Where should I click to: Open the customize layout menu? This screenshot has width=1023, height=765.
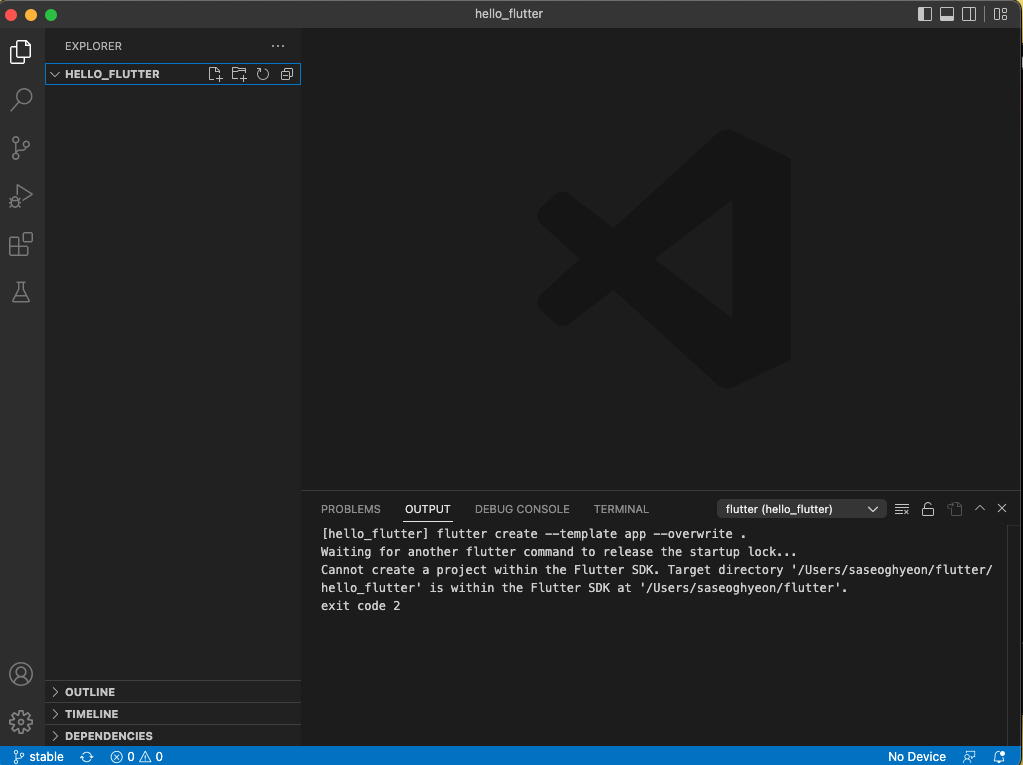[1000, 14]
